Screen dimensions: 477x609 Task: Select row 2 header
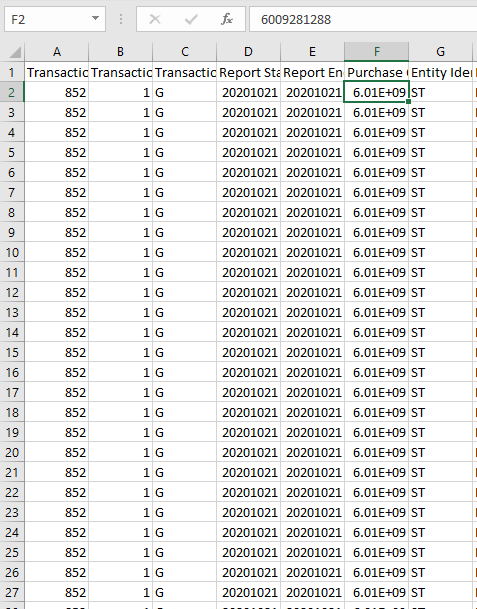pos(12,92)
